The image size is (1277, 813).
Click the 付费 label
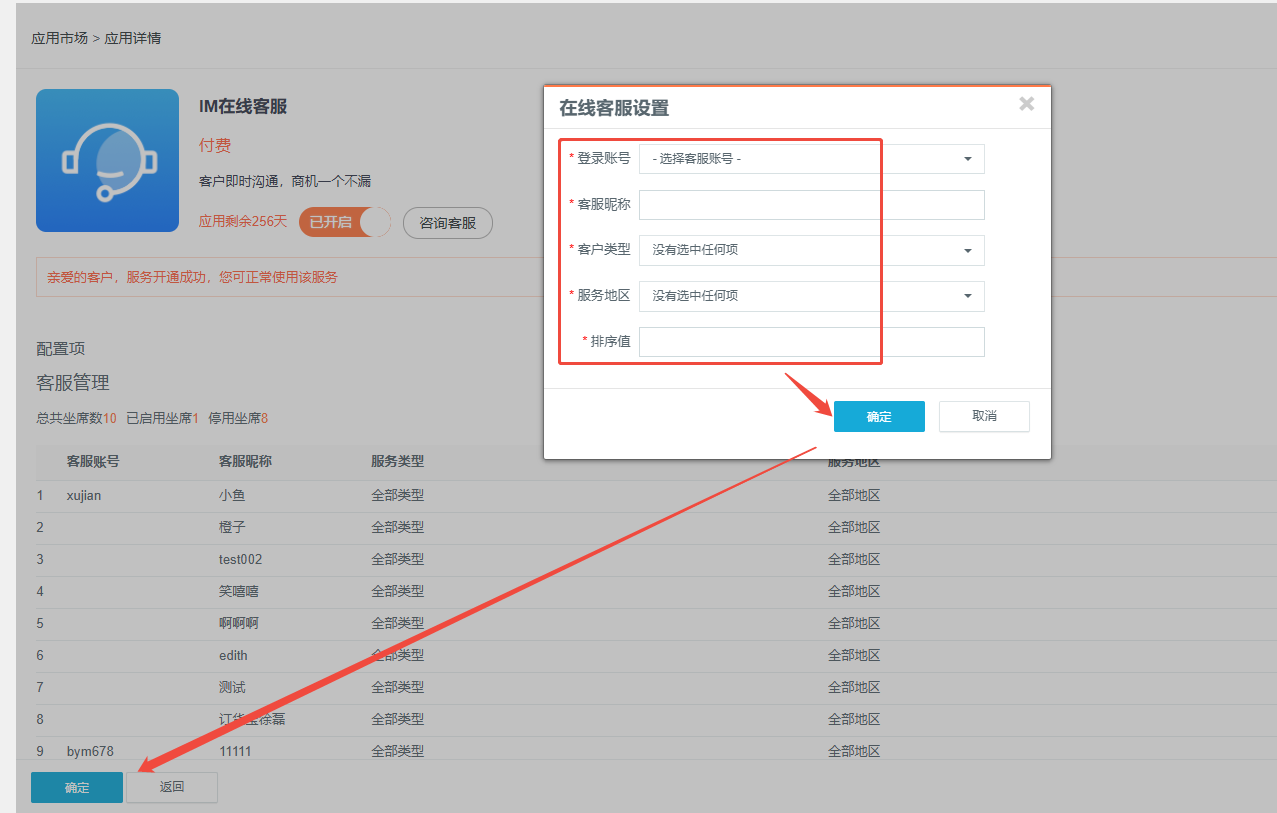point(215,146)
